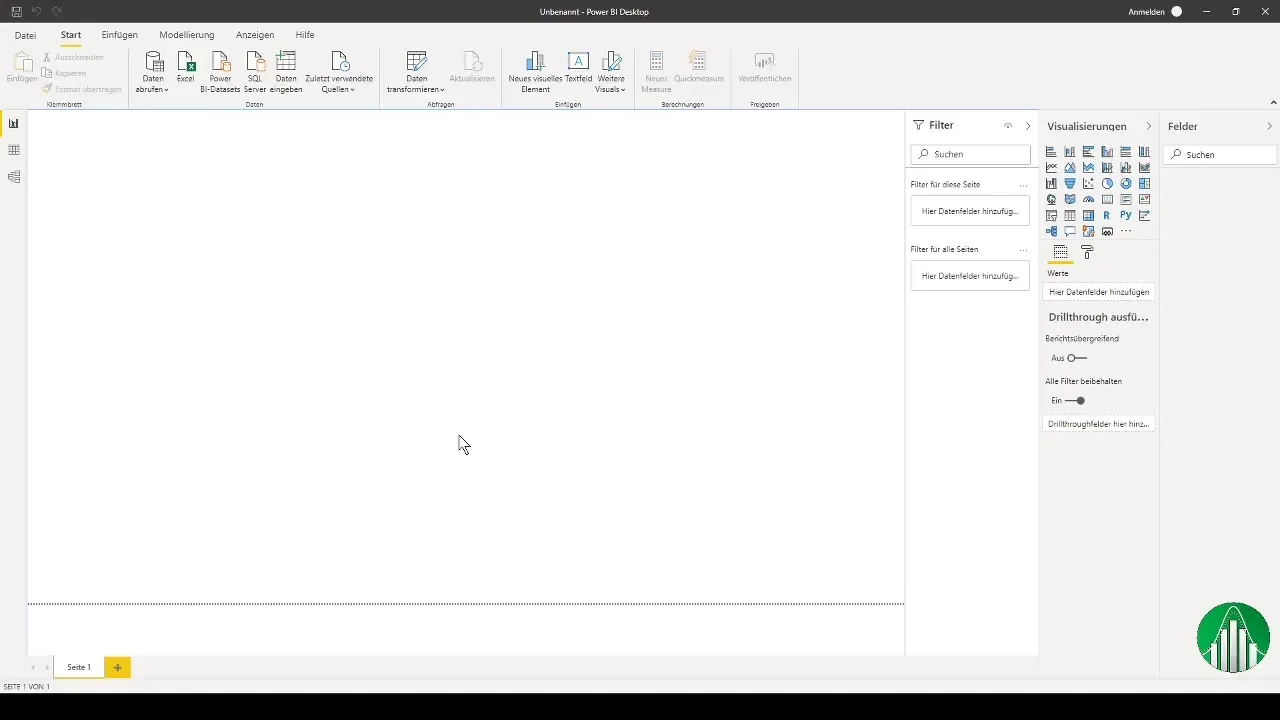Image resolution: width=1280 pixels, height=720 pixels.
Task: Insert a Neues visuelles Element
Action: (x=535, y=72)
